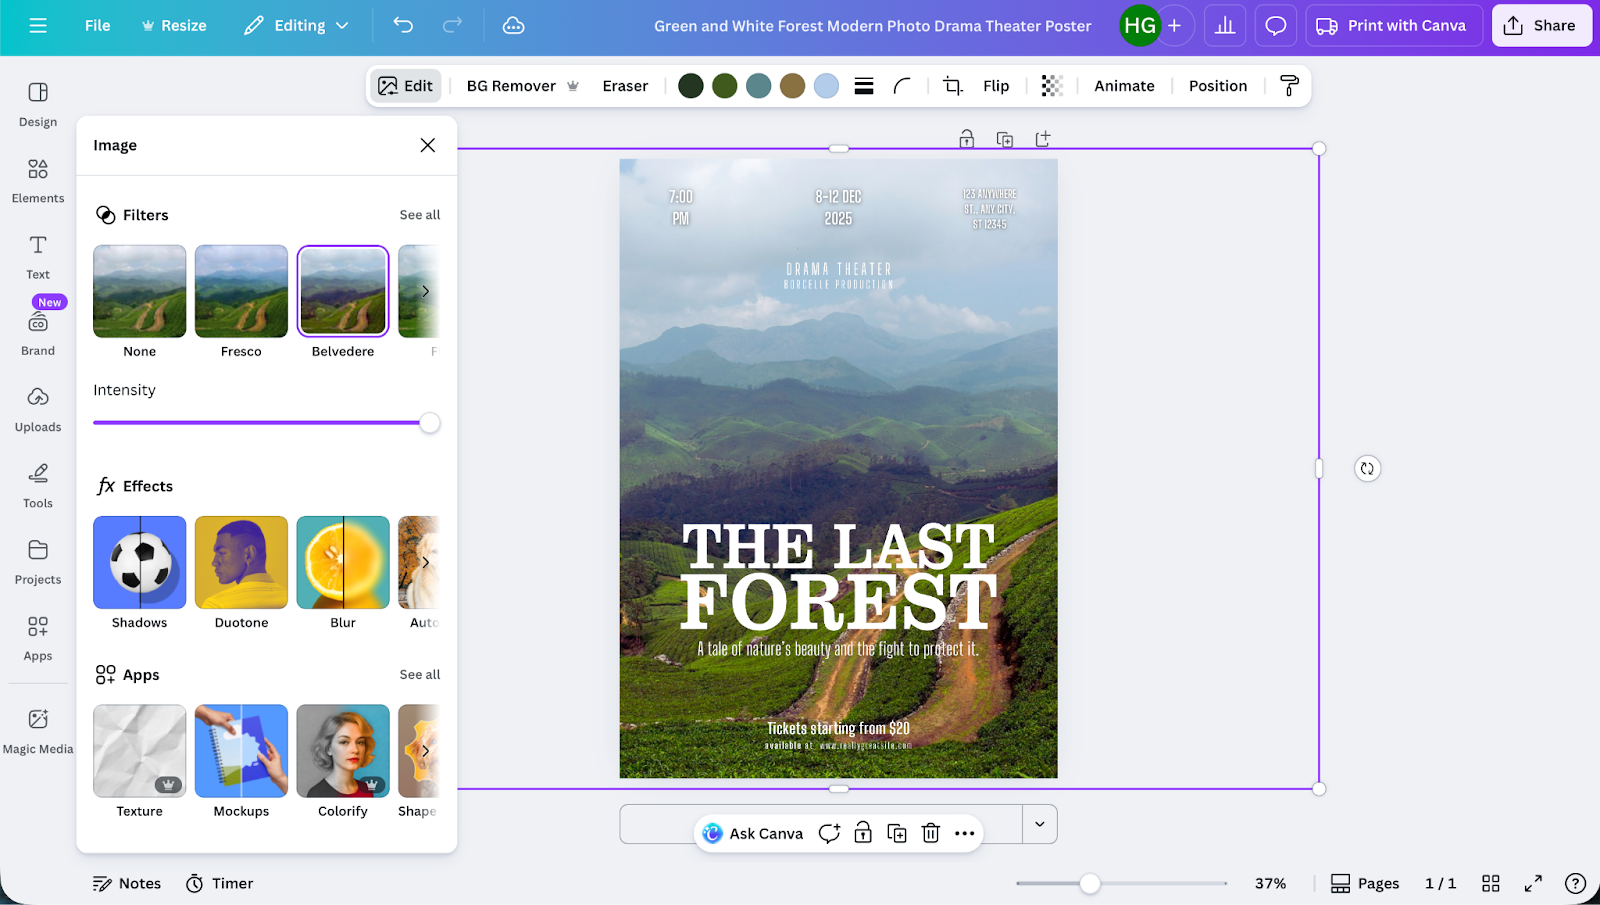Click the Undo icon
Image resolution: width=1600 pixels, height=905 pixels.
pos(403,25)
